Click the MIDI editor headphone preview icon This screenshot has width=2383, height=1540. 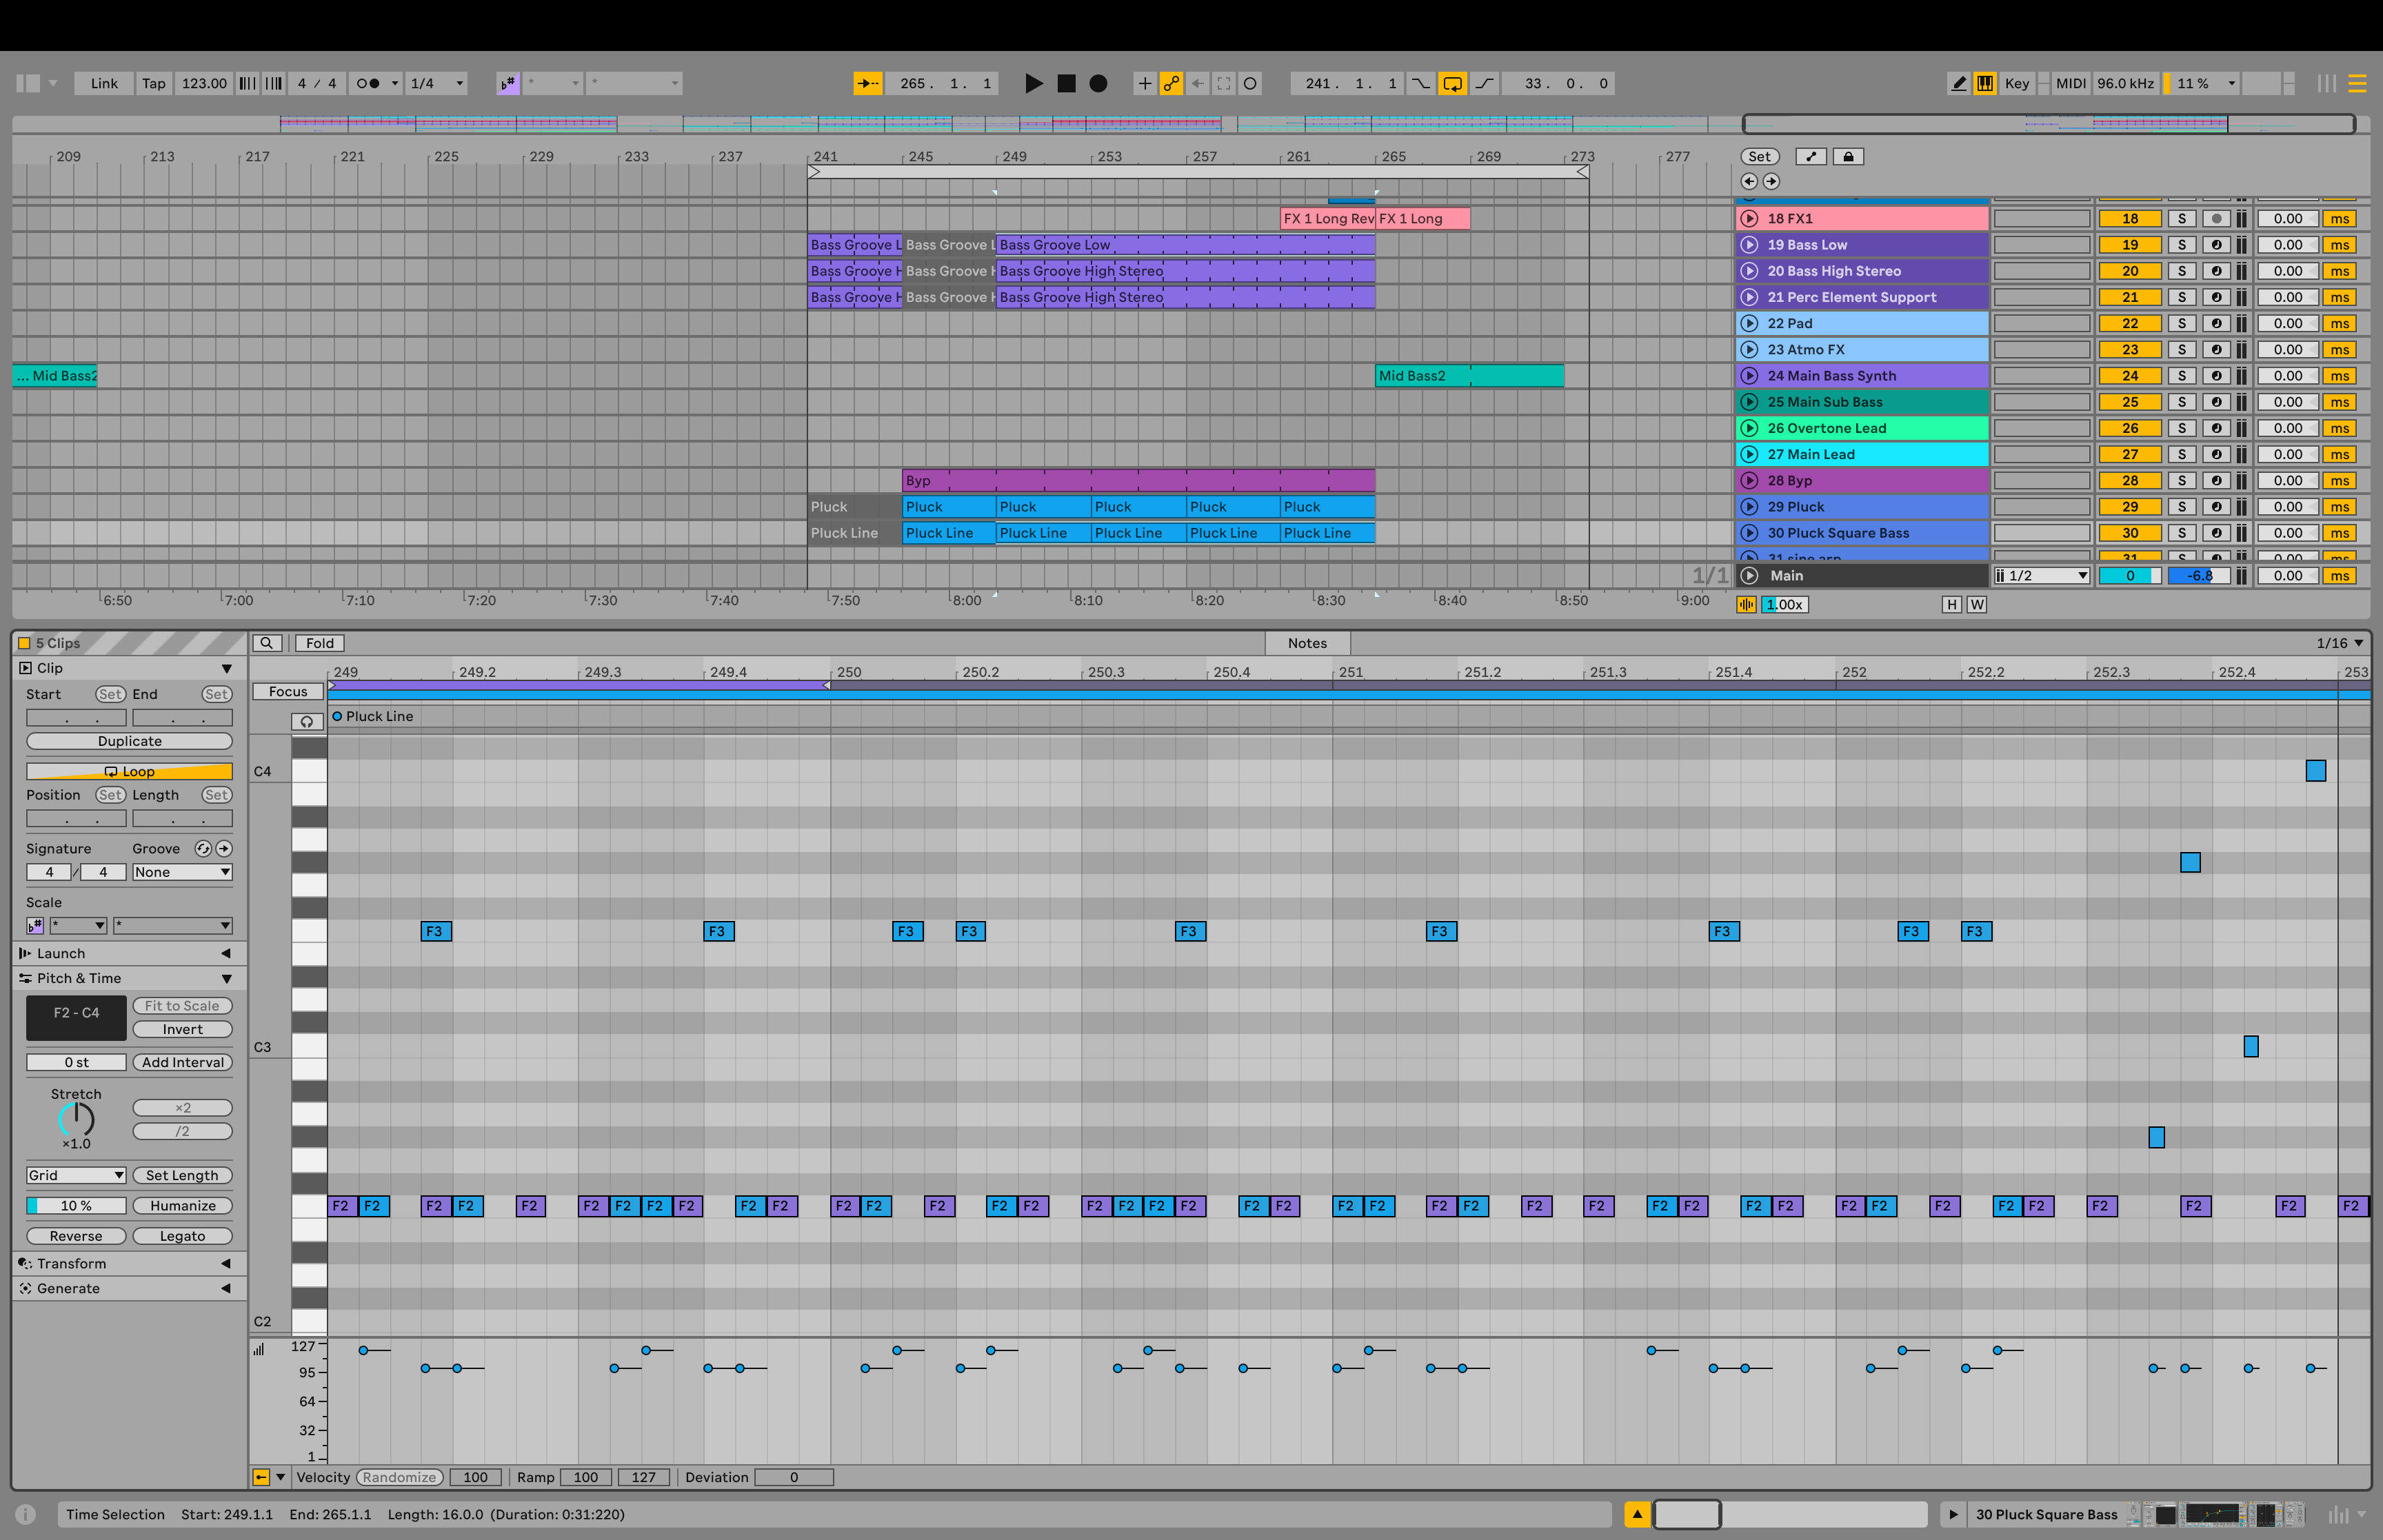click(307, 721)
